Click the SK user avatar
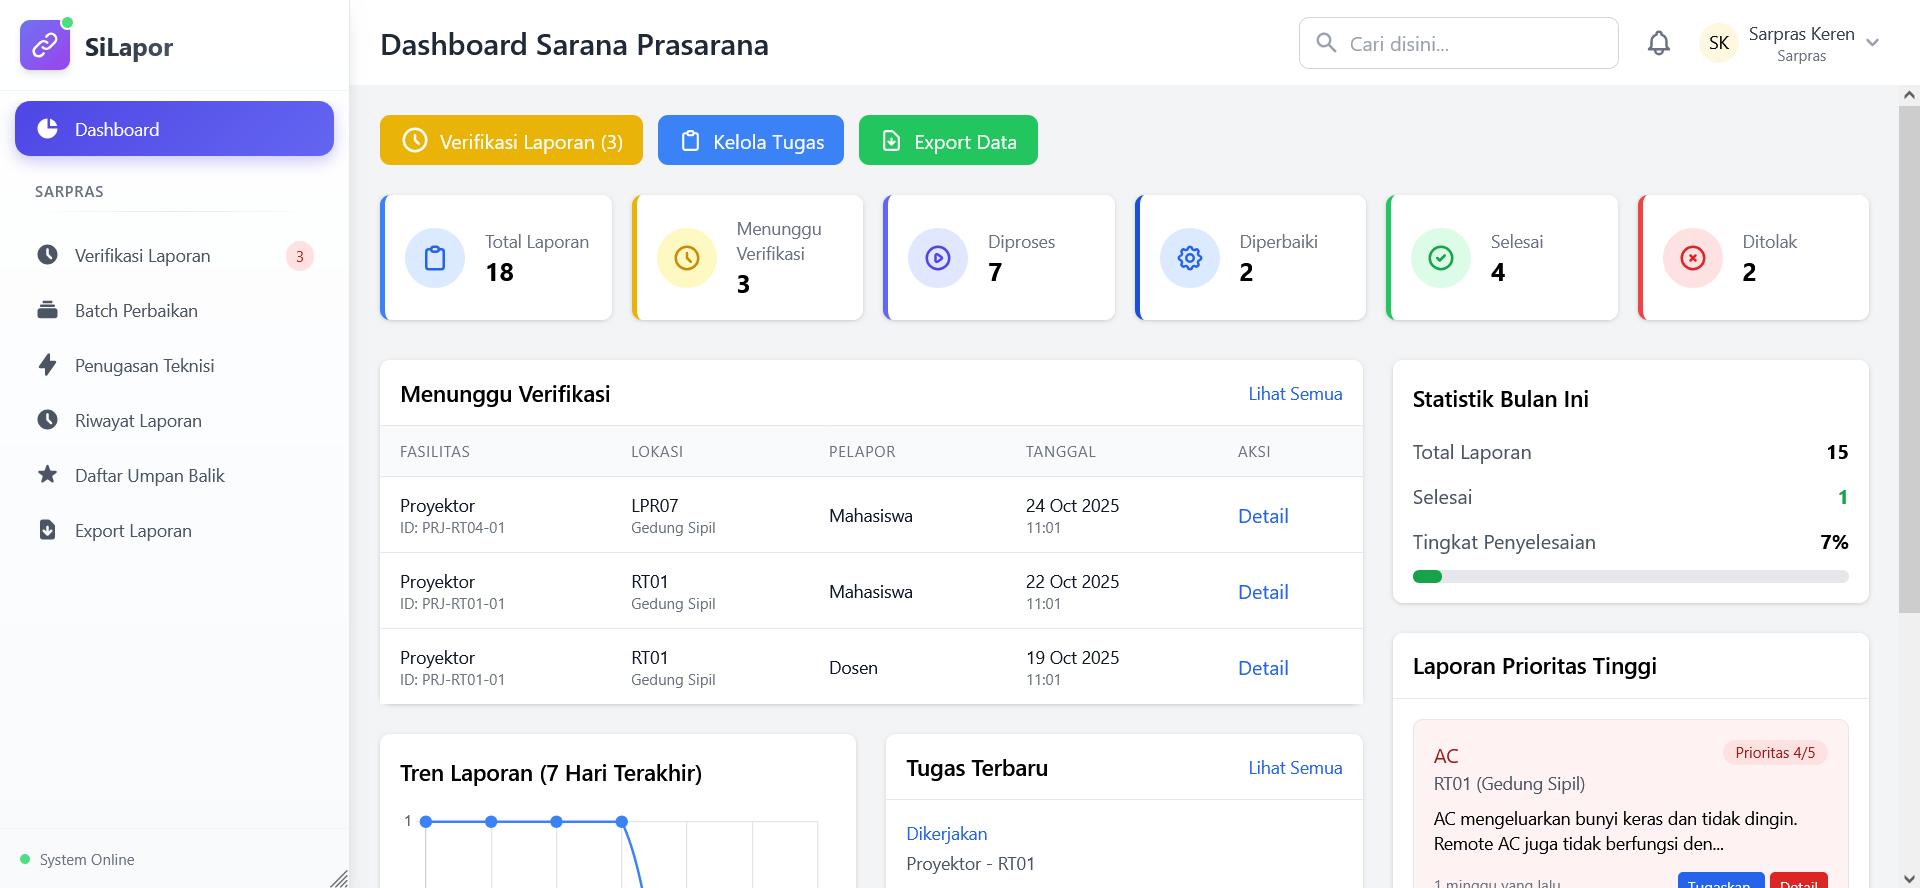The height and width of the screenshot is (888, 1920). (1719, 43)
